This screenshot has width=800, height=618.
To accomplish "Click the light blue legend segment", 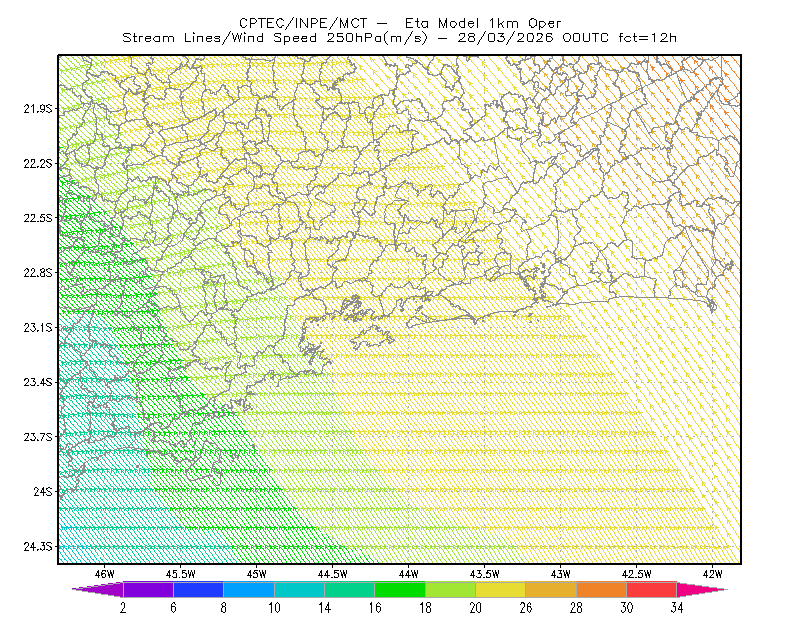I will pyautogui.click(x=248, y=589).
